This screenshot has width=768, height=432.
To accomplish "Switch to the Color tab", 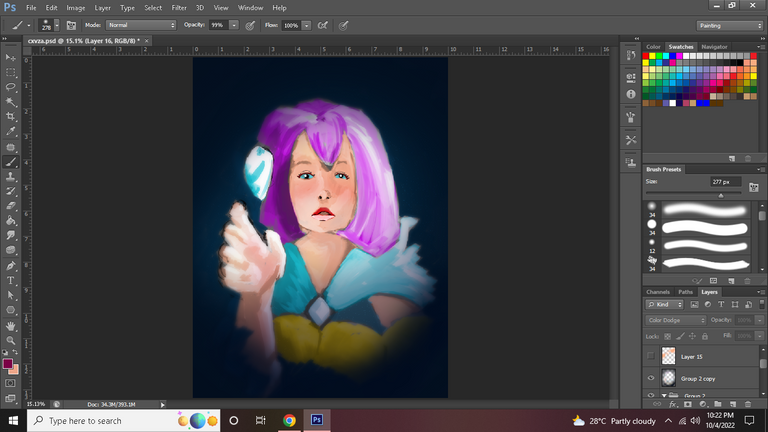I will pyautogui.click(x=653, y=47).
